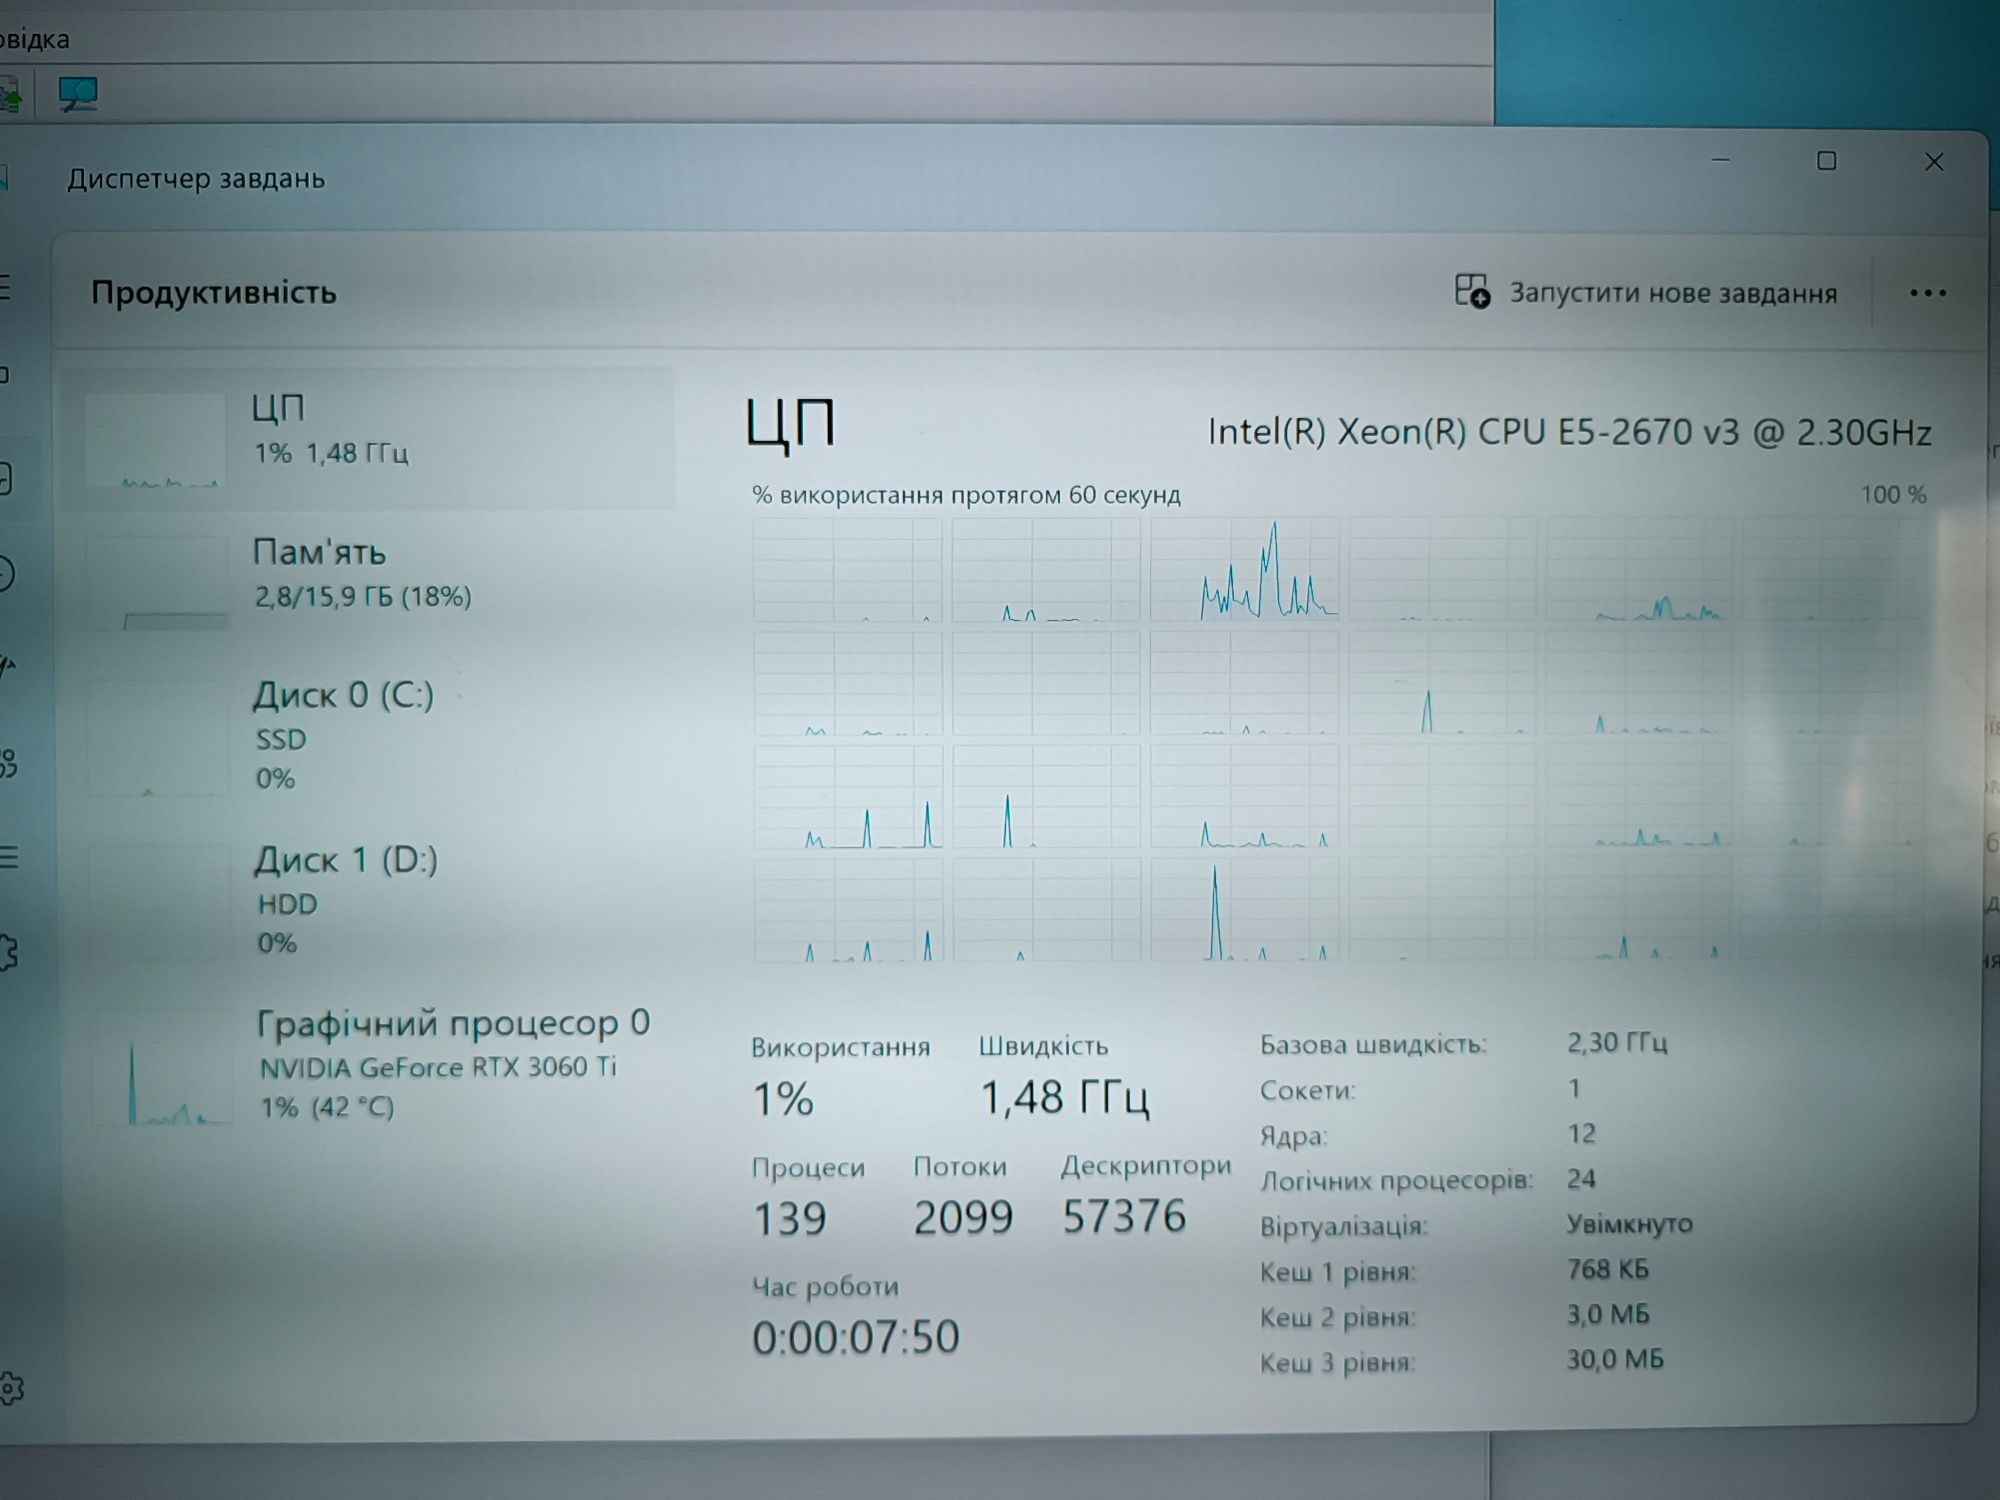Click the Ядра value 12
Viewport: 2000px width, 1500px height.
1581,1134
